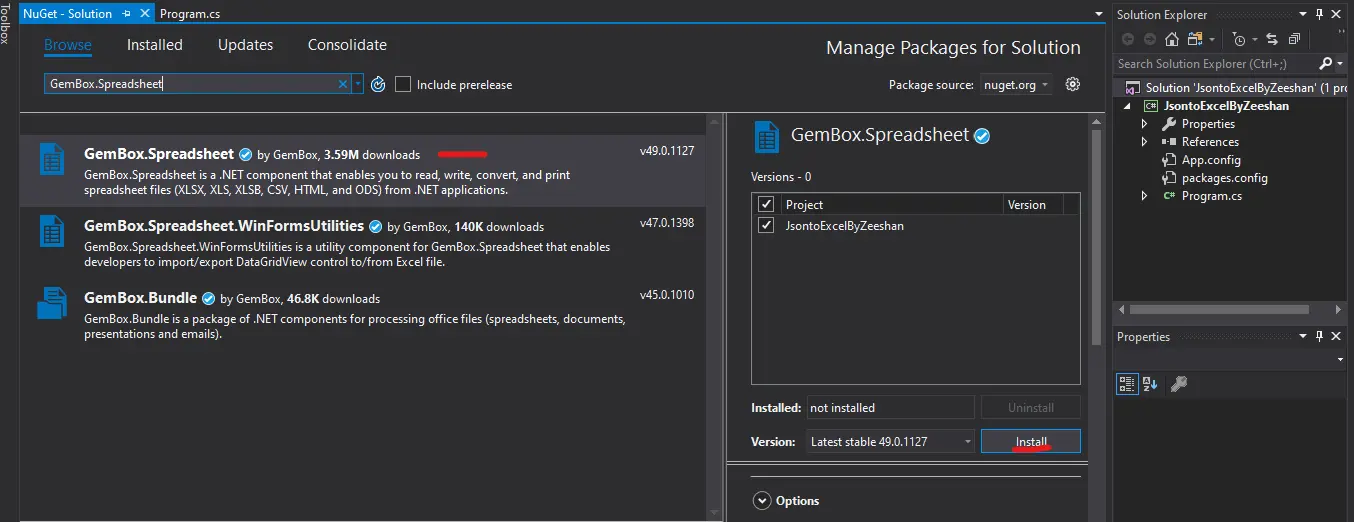Switch to the Browse tab
Screen dimensions: 1354x522
pyautogui.click(x=68, y=45)
